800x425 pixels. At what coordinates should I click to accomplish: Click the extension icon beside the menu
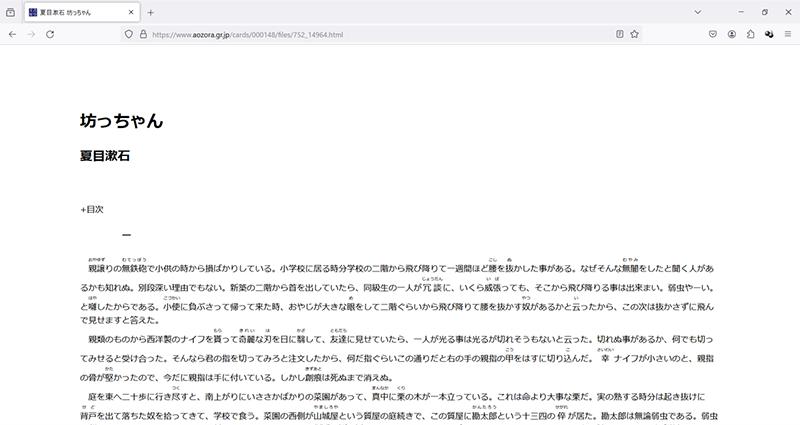769,34
